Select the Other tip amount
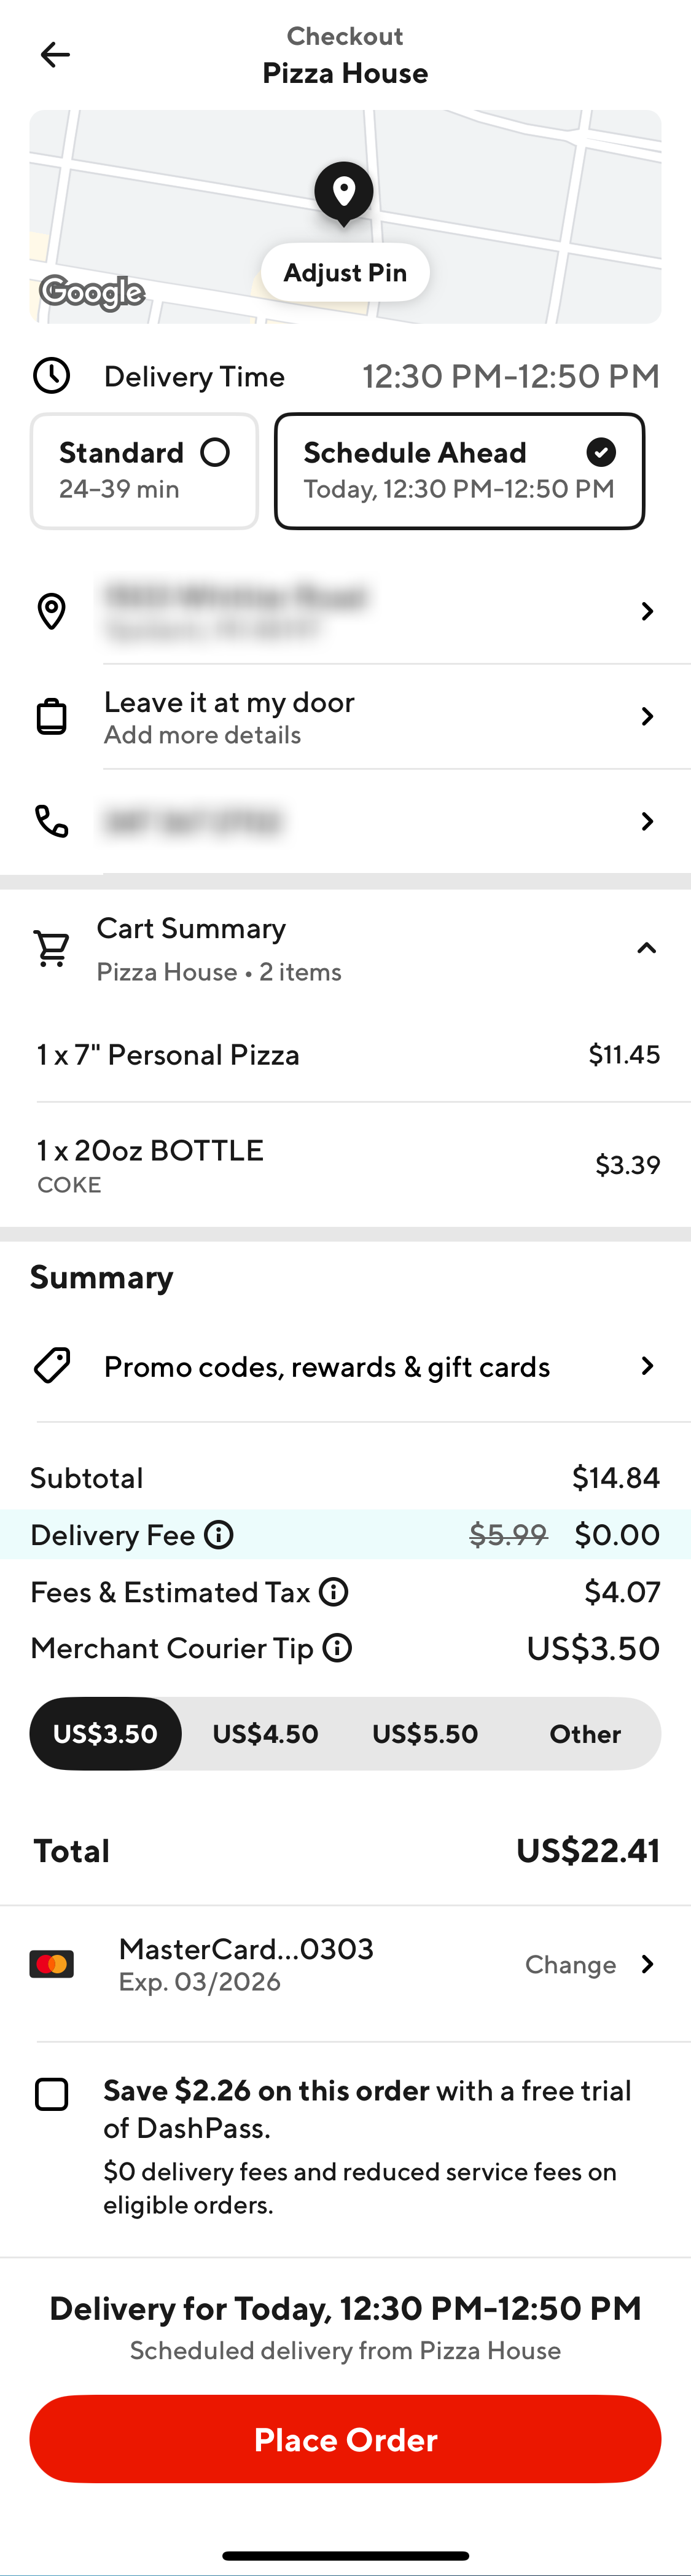This screenshot has width=691, height=2576. [x=585, y=1733]
